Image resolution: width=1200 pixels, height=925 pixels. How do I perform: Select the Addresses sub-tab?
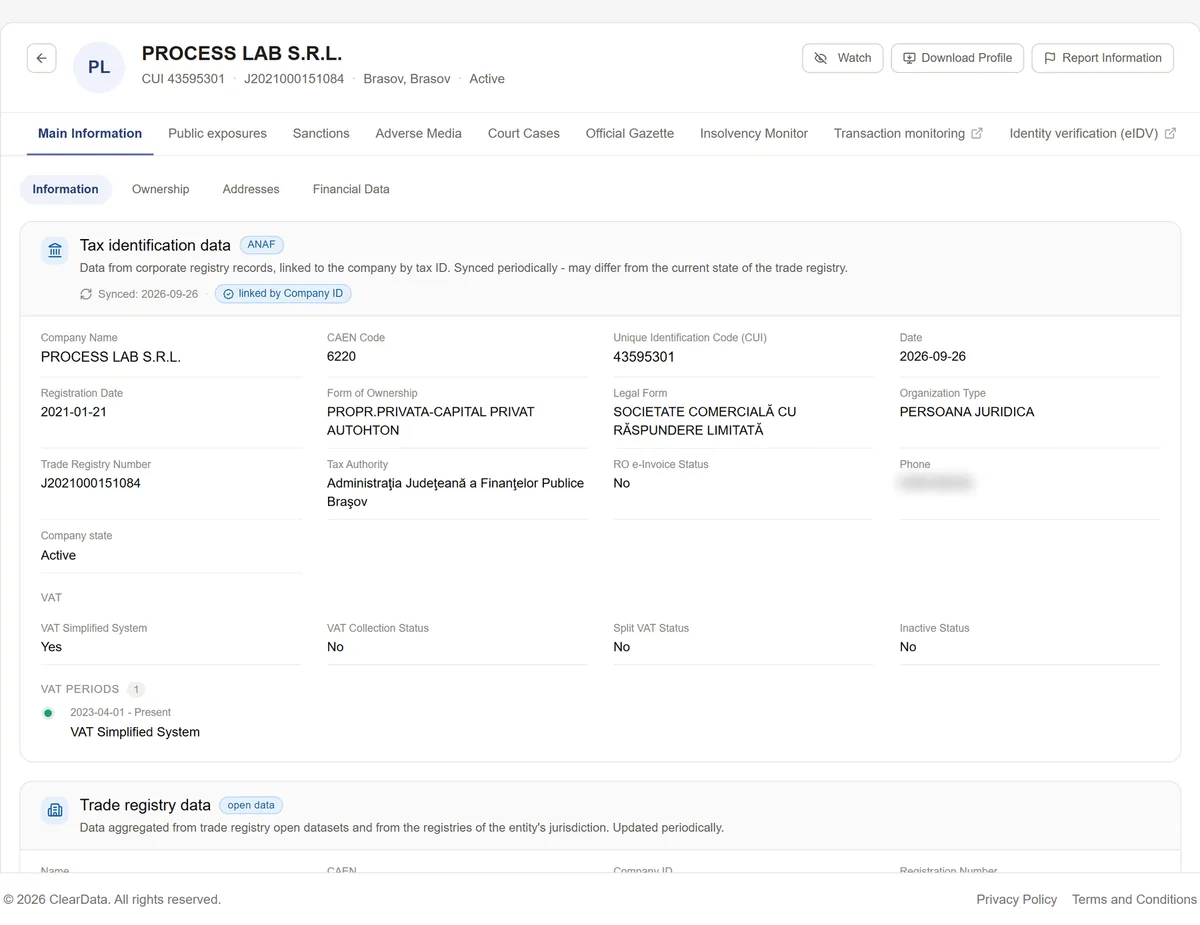click(x=251, y=189)
